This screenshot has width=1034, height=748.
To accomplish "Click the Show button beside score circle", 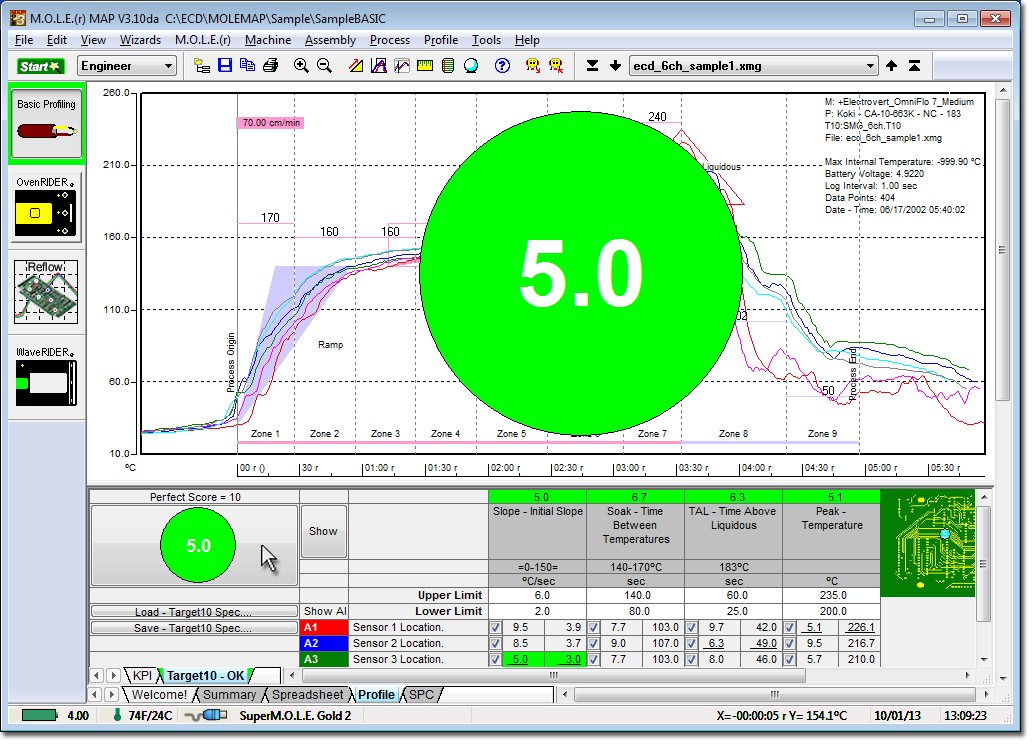I will [323, 532].
